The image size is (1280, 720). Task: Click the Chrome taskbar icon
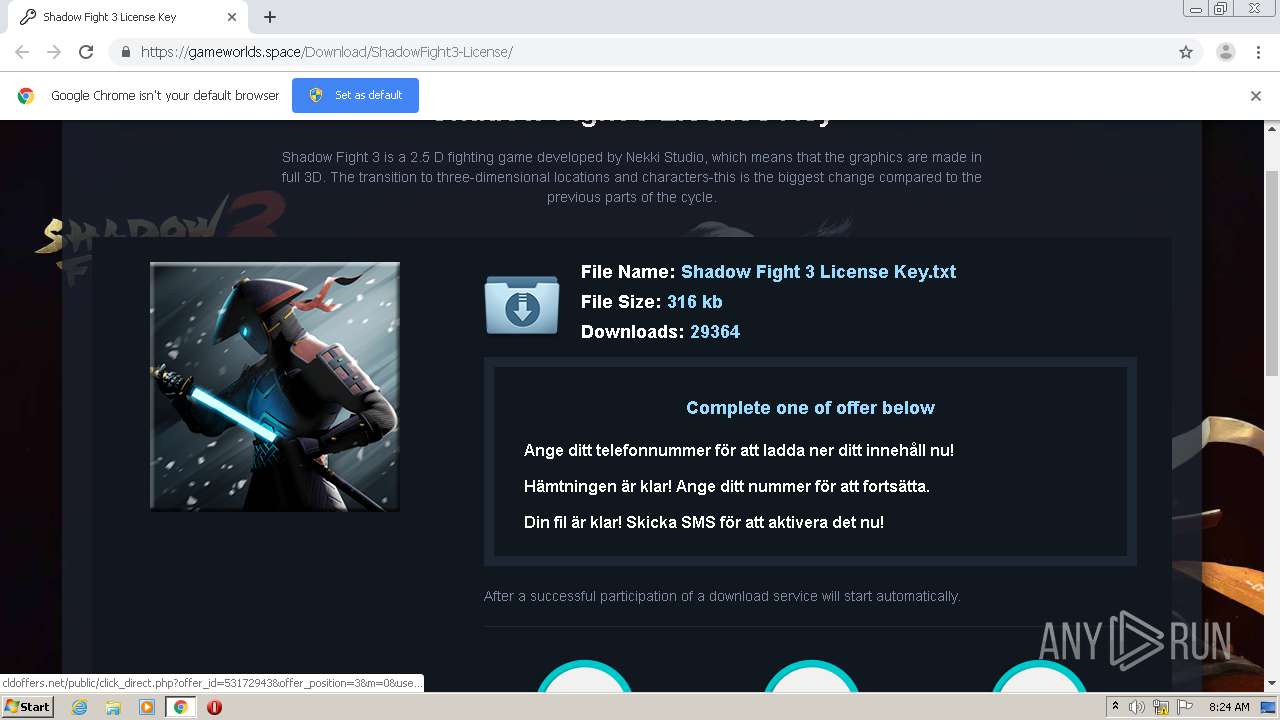tap(181, 707)
